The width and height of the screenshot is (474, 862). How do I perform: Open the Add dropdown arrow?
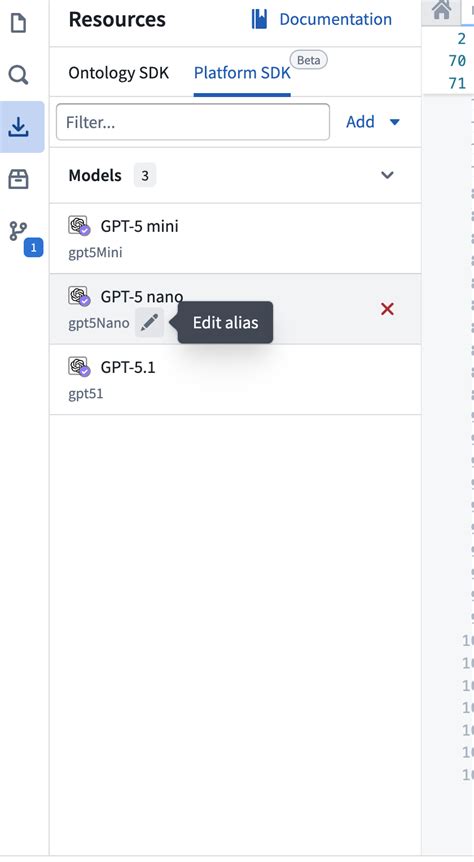[395, 122]
